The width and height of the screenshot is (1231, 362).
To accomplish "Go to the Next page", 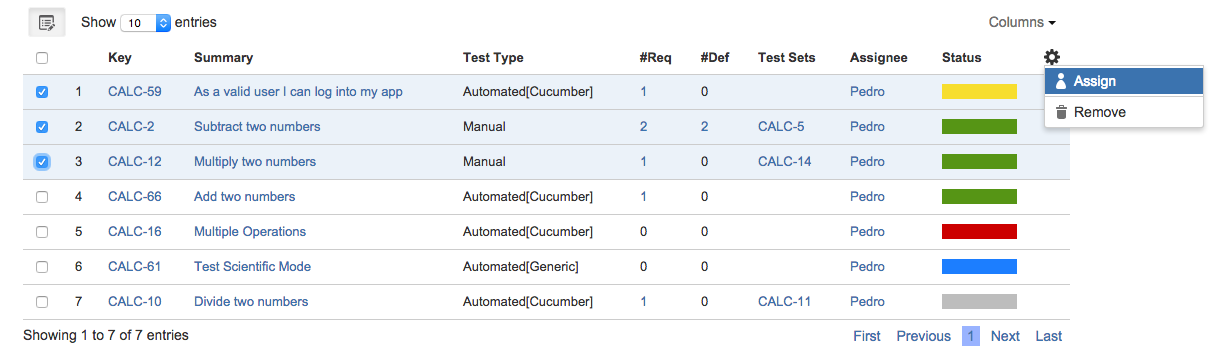I will click(x=1005, y=336).
